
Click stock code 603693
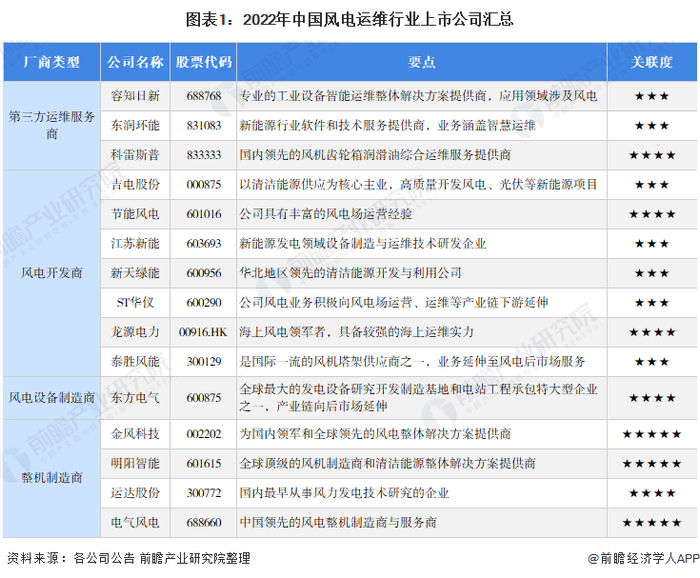click(204, 244)
